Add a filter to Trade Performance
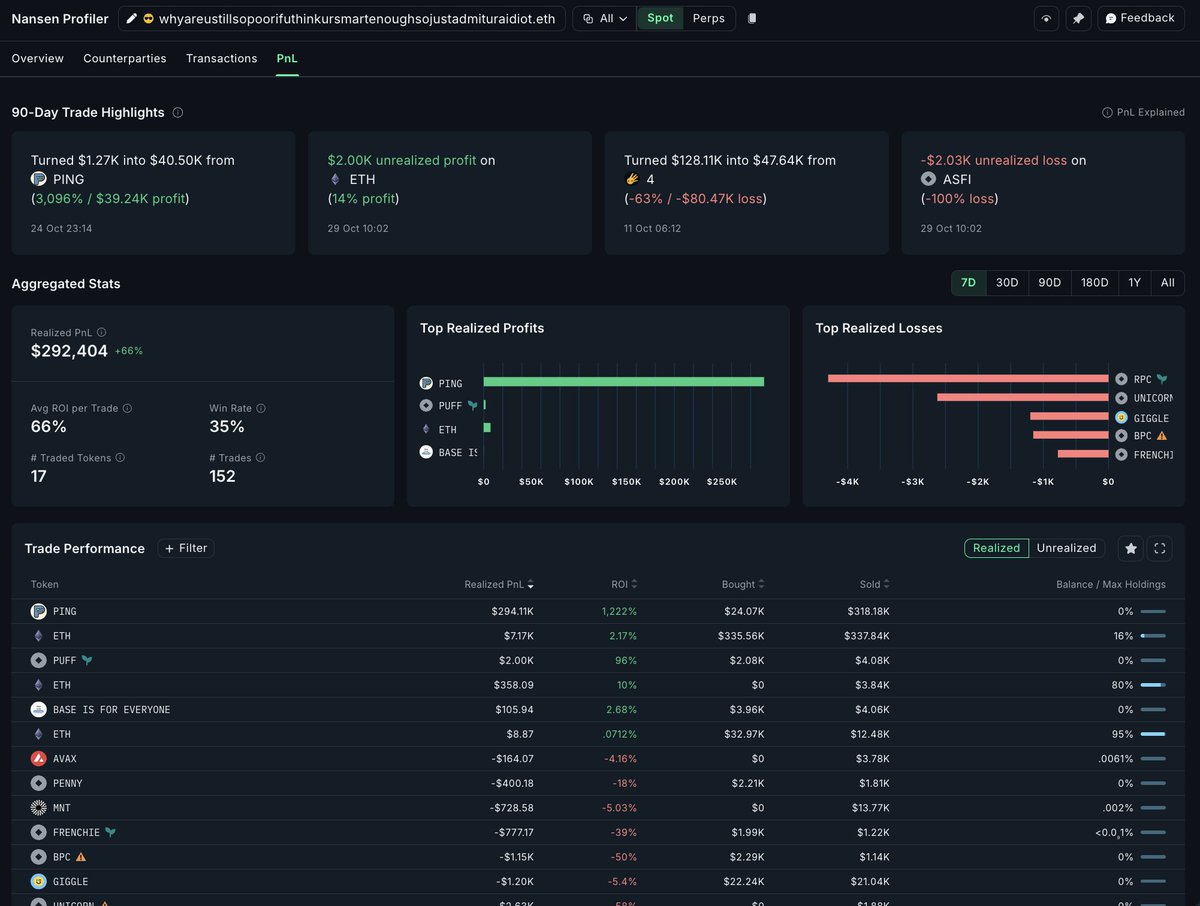1200x906 pixels. (x=186, y=548)
